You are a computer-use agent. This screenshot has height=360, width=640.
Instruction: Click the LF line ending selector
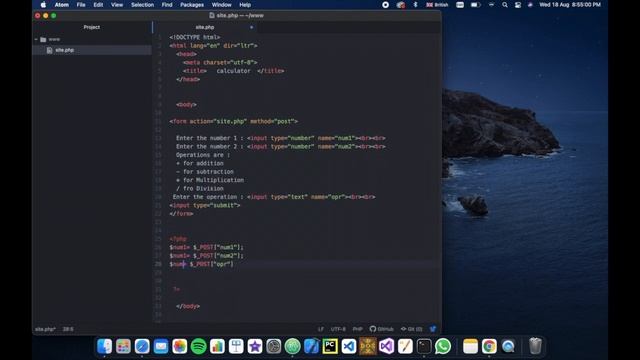tap(321, 329)
